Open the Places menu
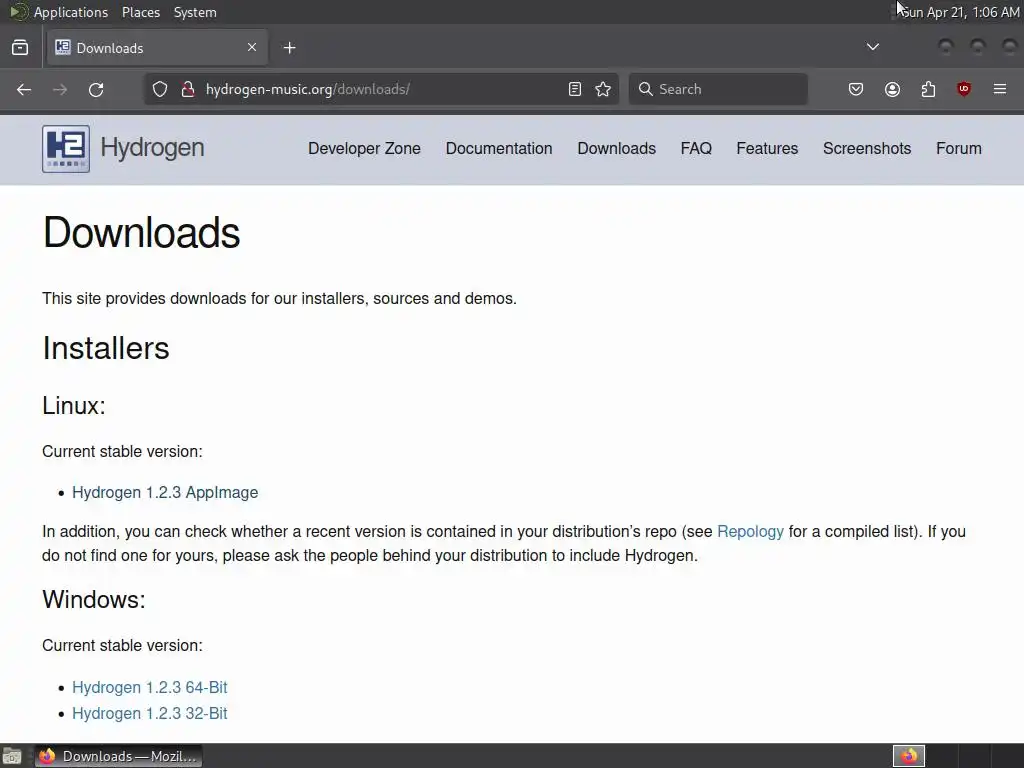The image size is (1024, 768). (x=141, y=12)
